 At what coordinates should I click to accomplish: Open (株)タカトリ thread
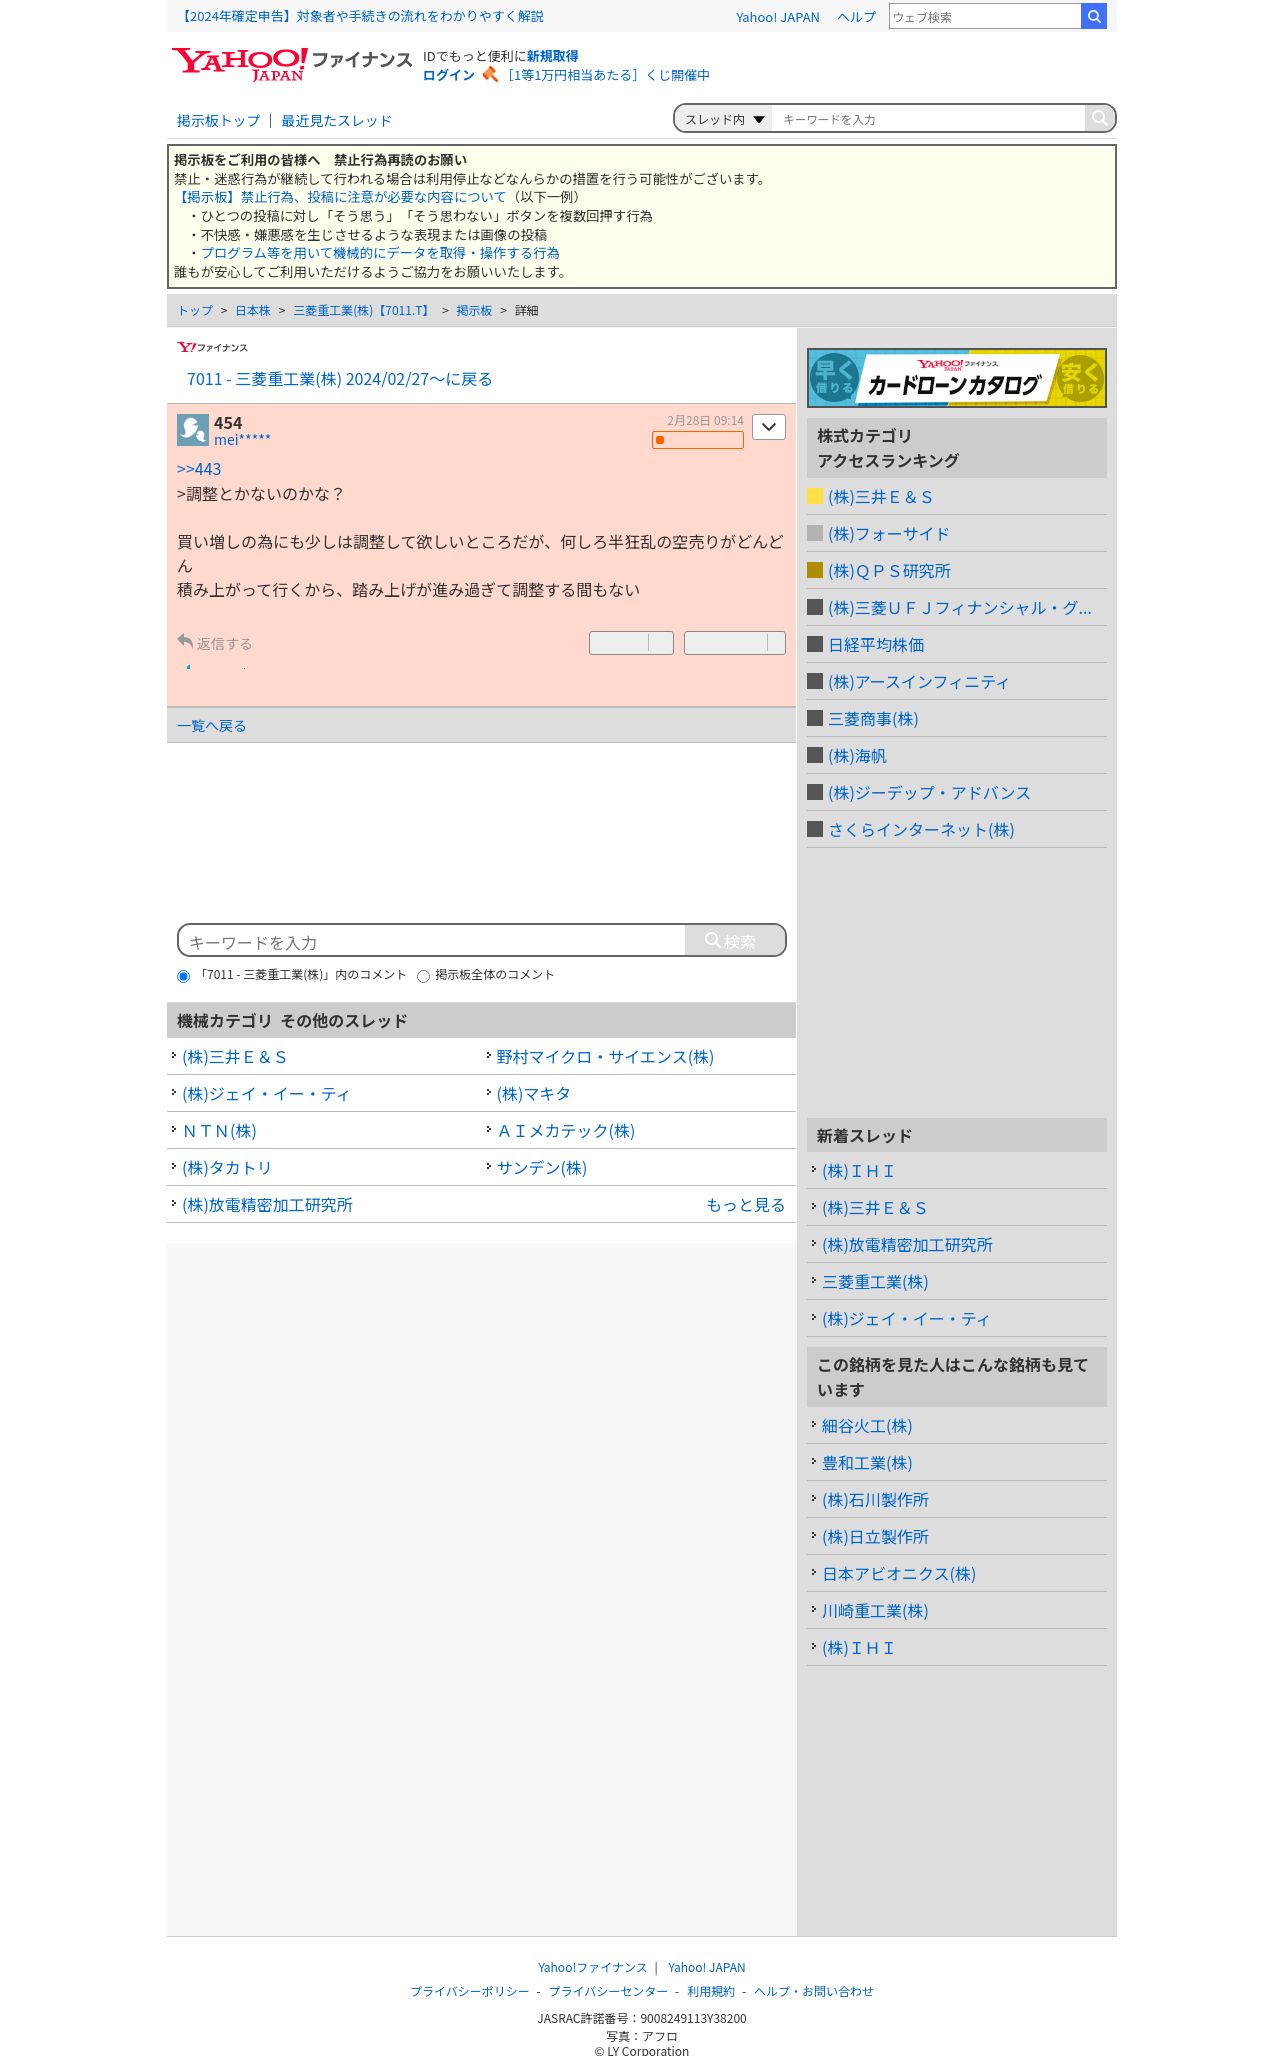227,1168
